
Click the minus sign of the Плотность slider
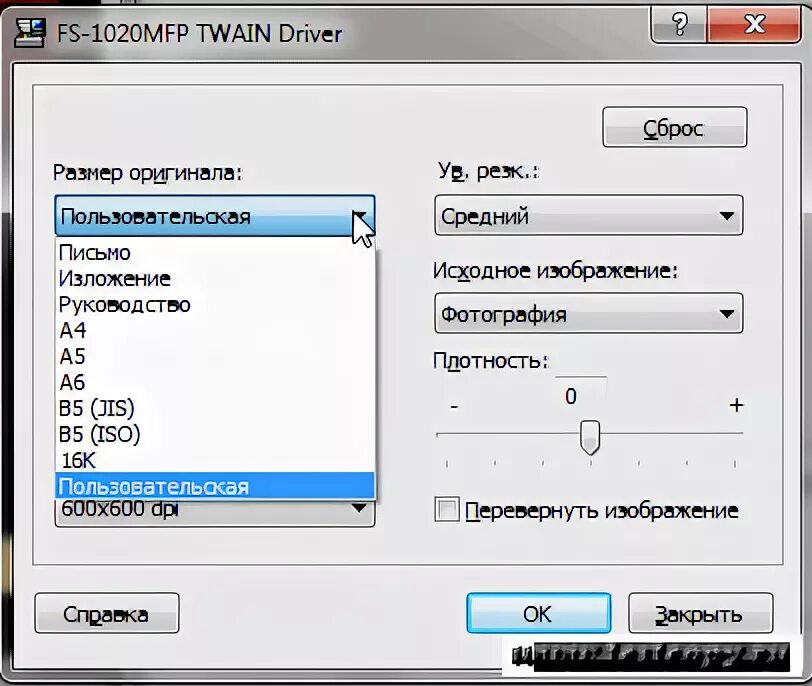[x=454, y=406]
